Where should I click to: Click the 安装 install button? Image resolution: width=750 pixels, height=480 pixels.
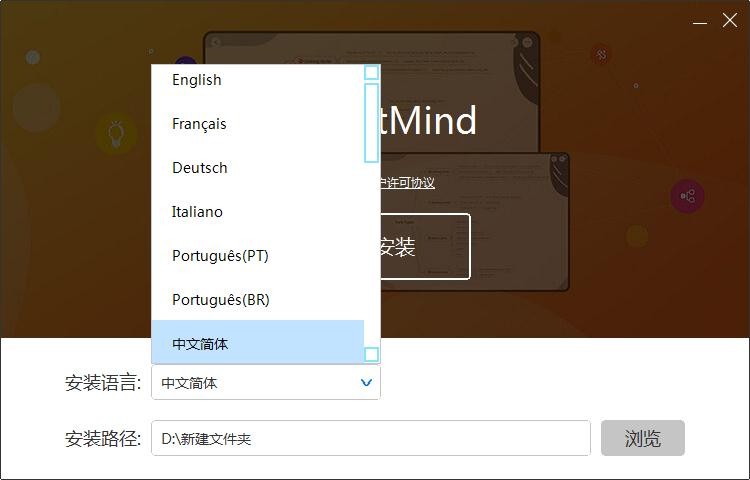420,246
